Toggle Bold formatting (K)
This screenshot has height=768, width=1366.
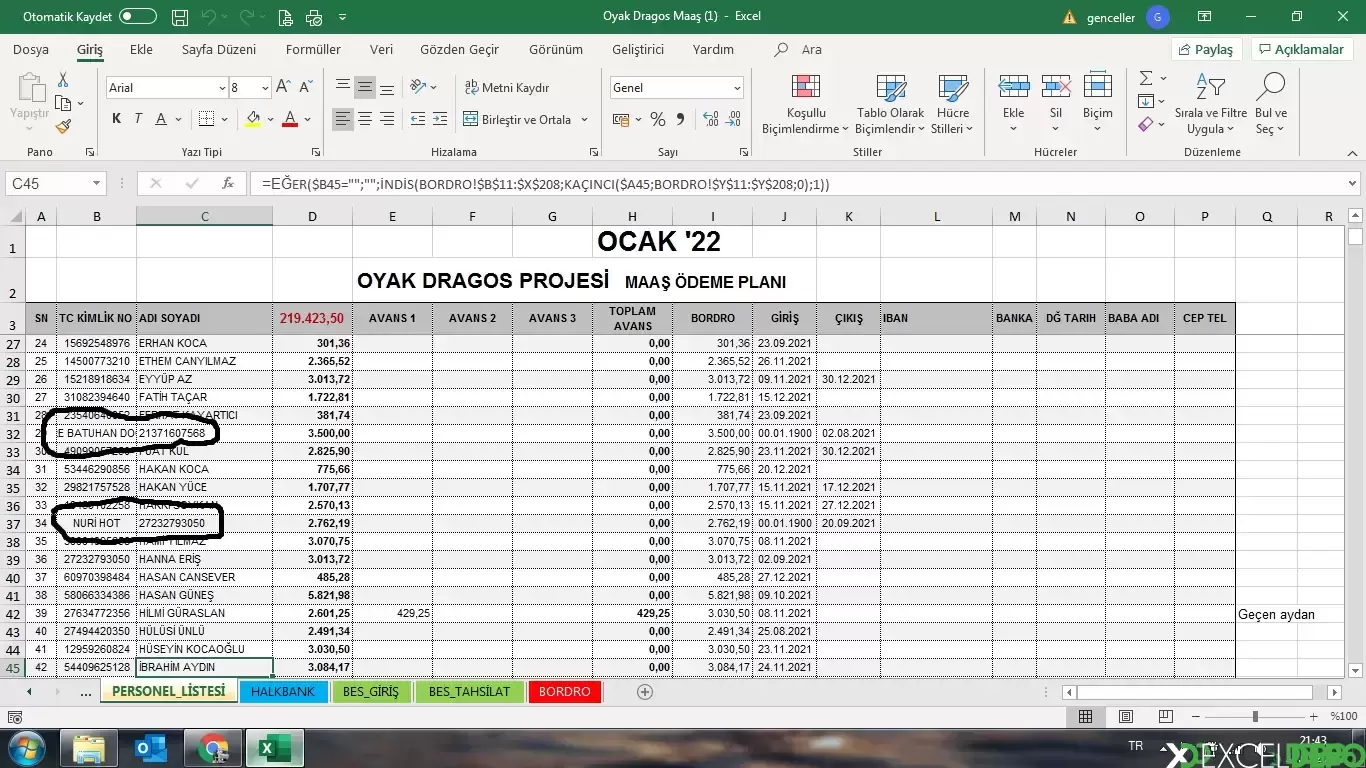point(116,119)
